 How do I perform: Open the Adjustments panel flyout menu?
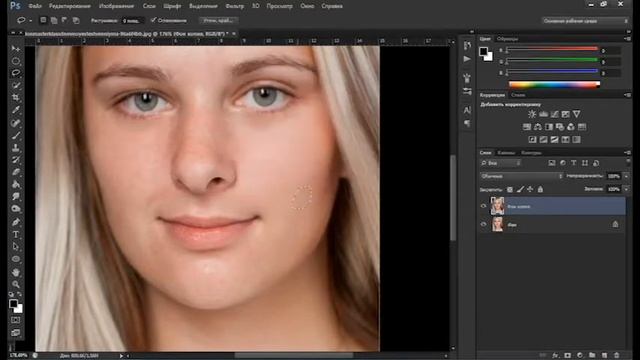[x=627, y=95]
